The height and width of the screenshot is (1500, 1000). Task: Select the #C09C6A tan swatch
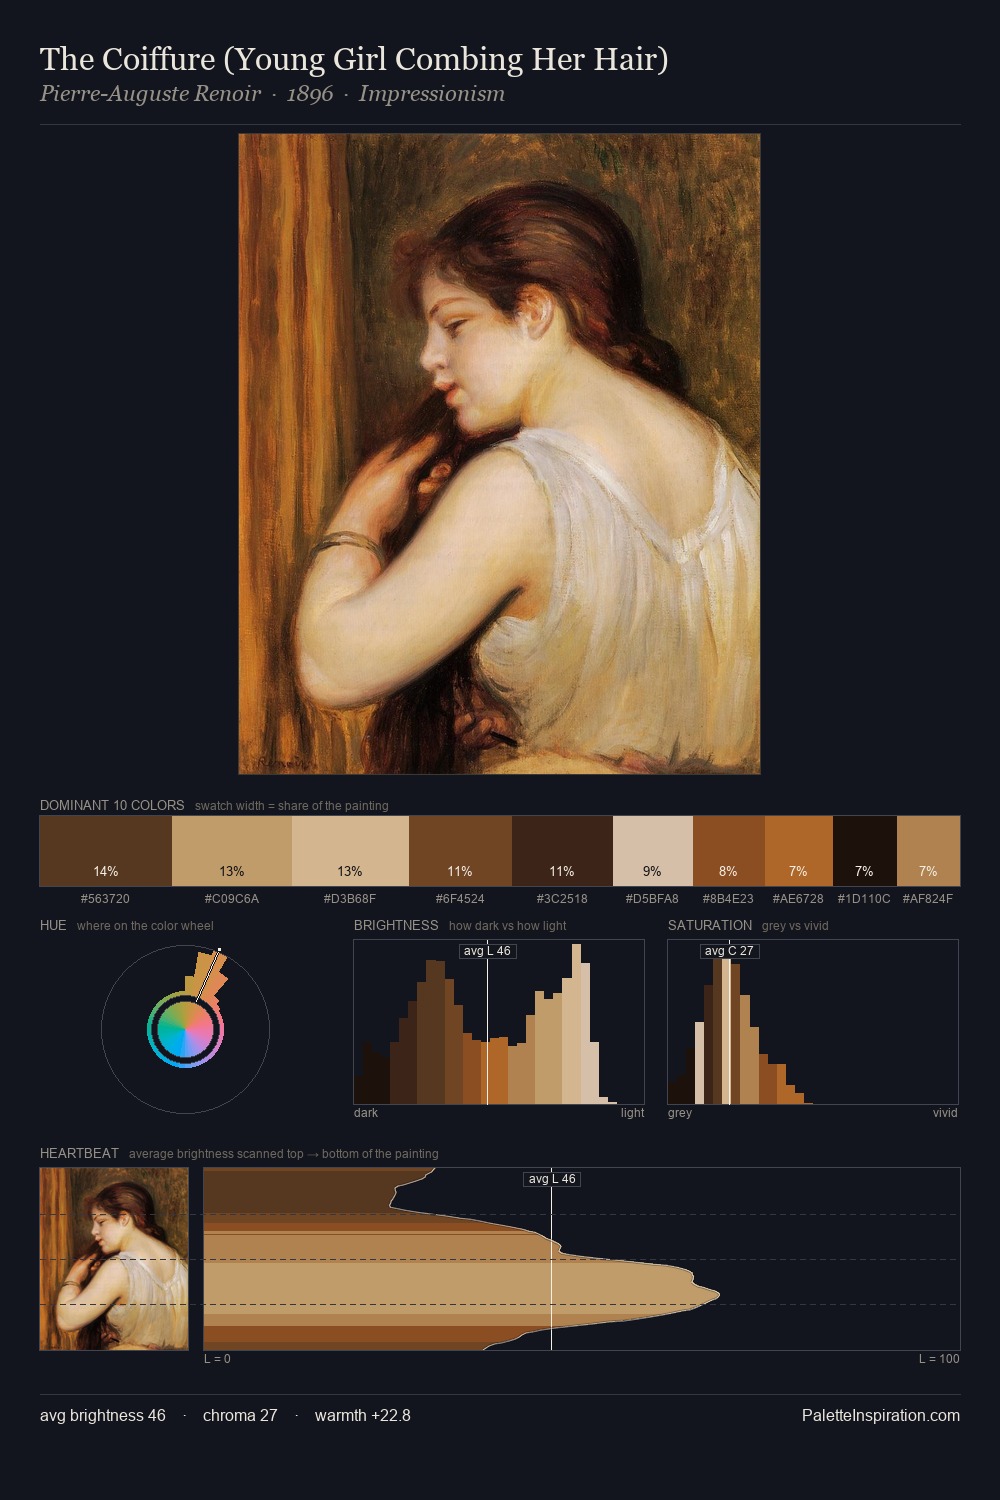pos(232,851)
